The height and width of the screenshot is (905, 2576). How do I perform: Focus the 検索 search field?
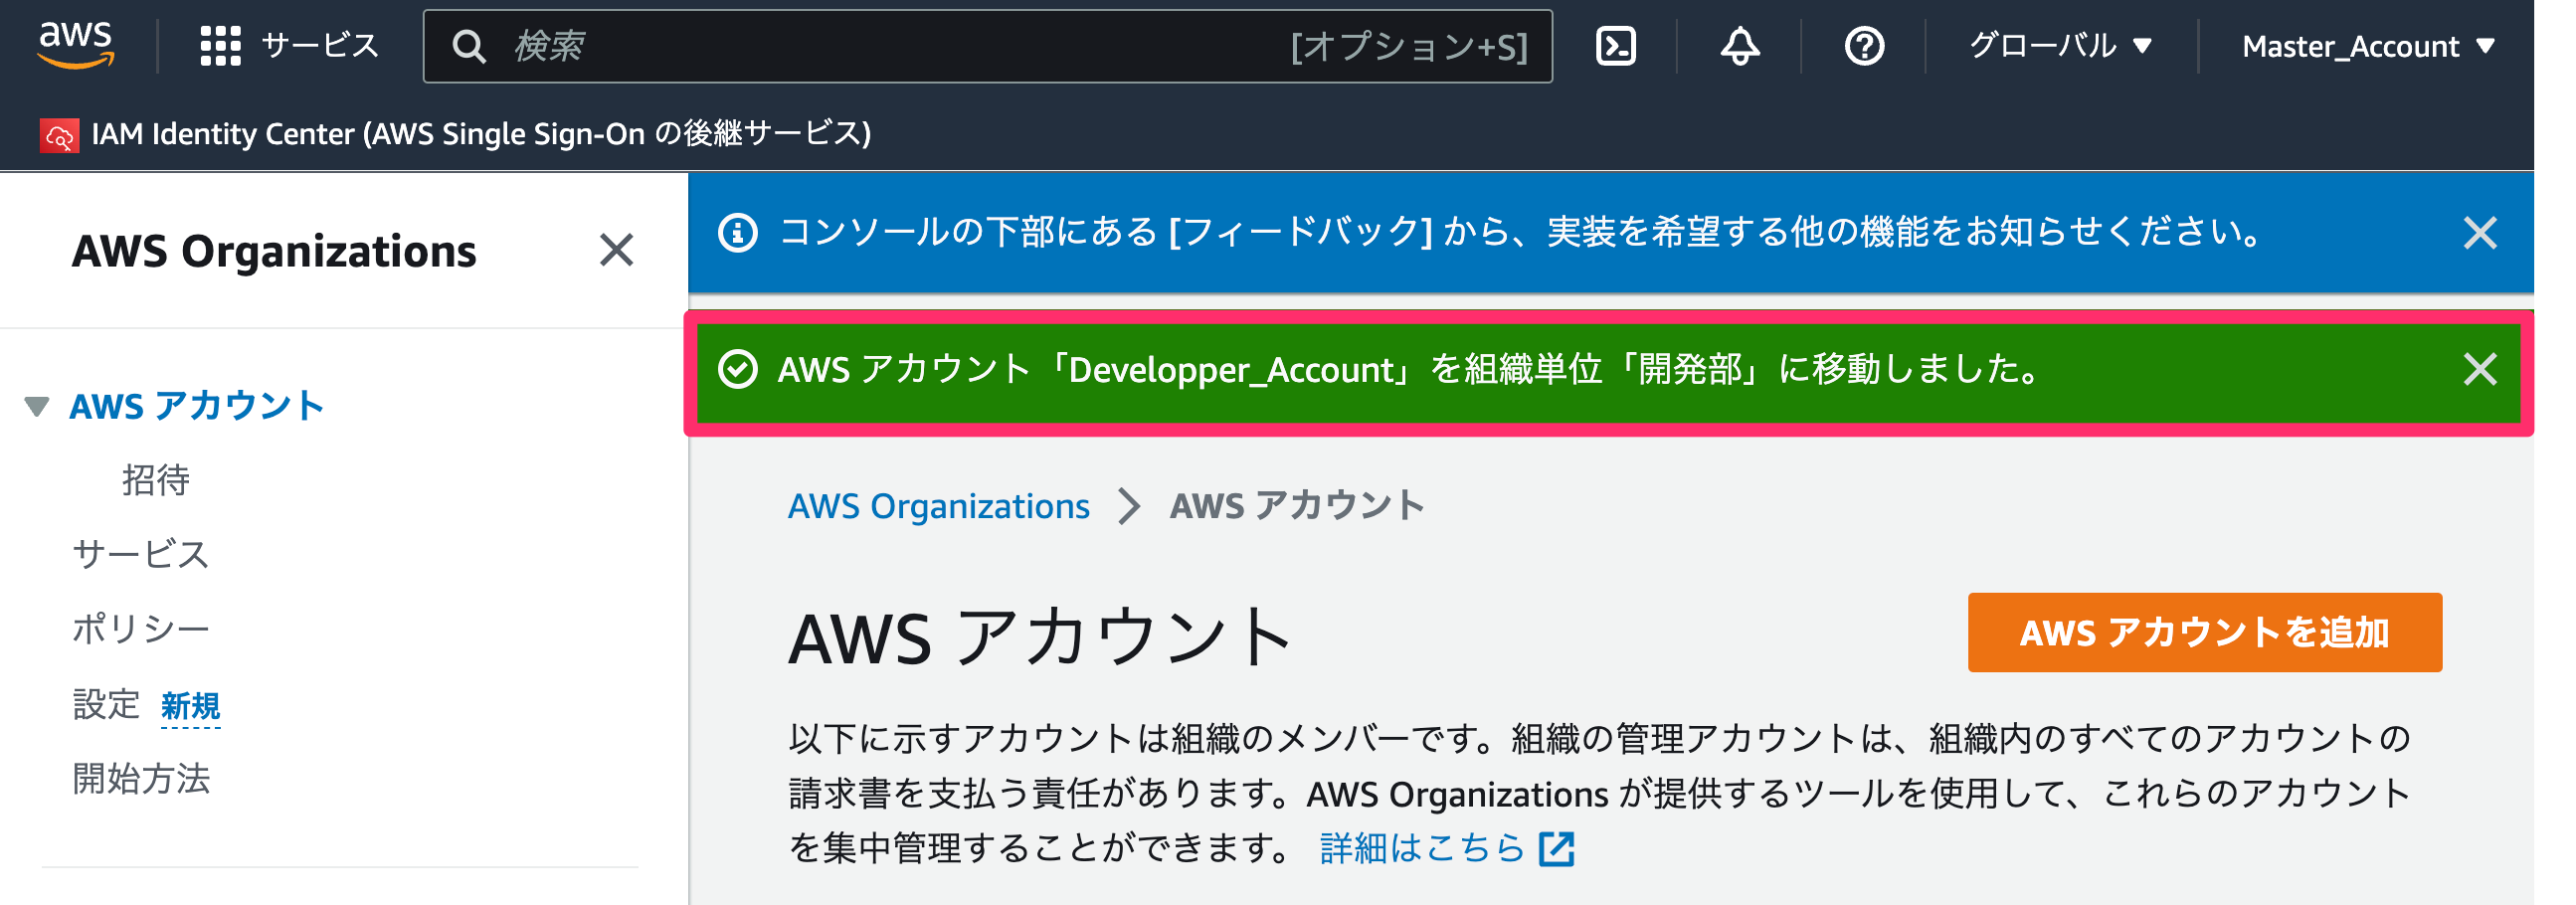click(x=987, y=46)
